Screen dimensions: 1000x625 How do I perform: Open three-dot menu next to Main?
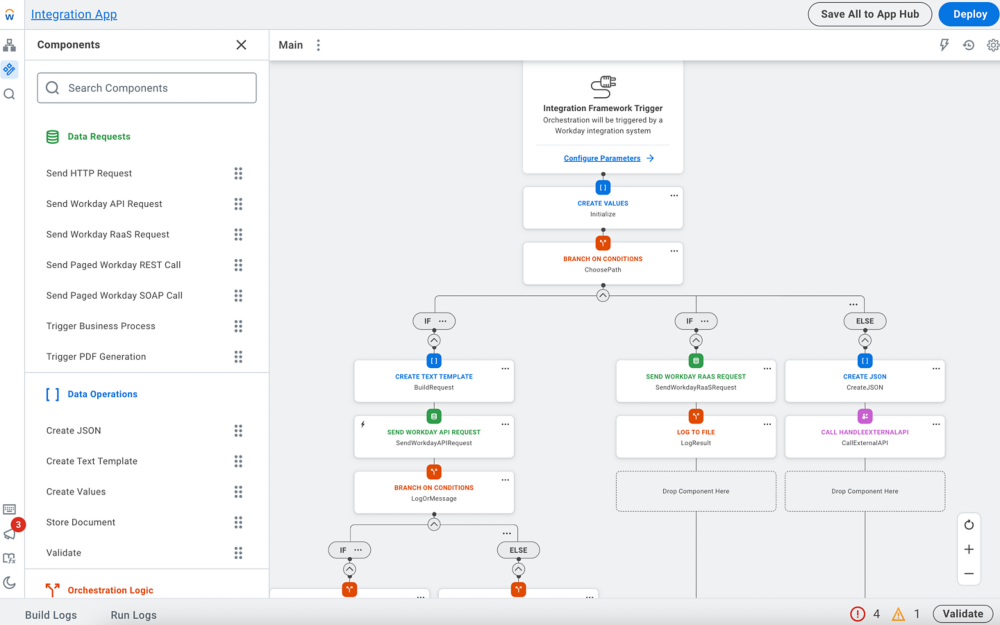pos(318,45)
